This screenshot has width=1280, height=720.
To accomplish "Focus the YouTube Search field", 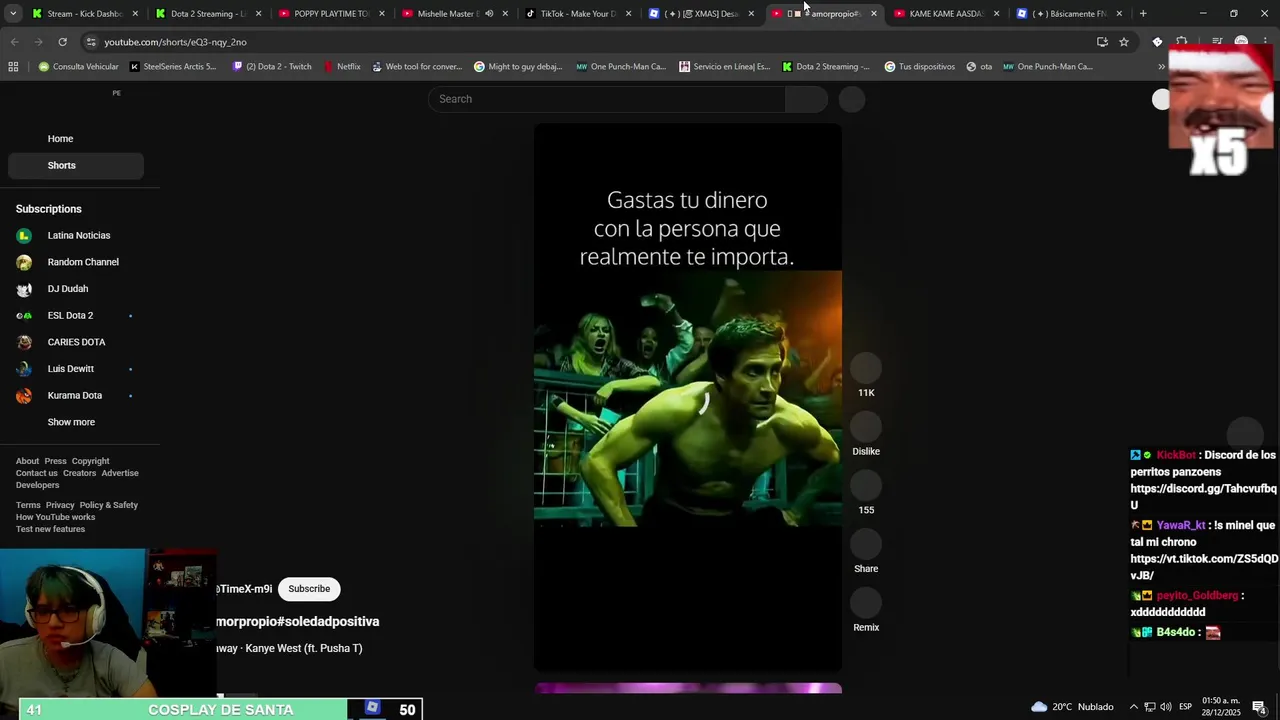I will point(607,99).
